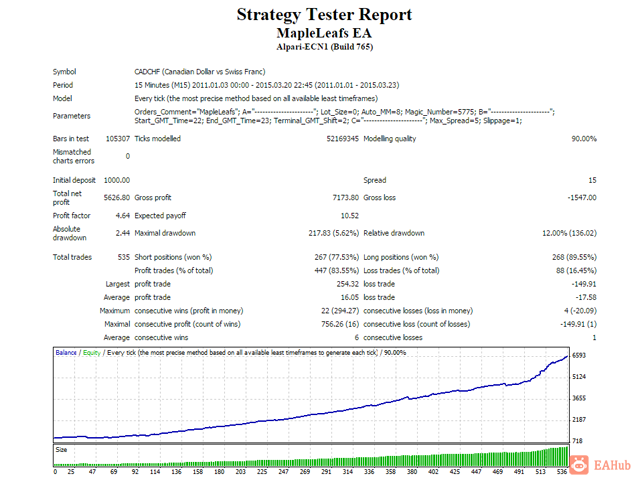
Task: Click the 'Ticks modelled' label
Action: click(x=158, y=139)
